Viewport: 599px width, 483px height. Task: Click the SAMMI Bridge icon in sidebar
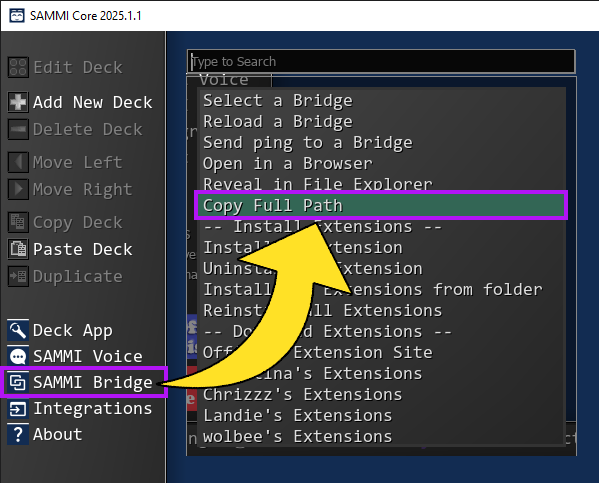18,382
